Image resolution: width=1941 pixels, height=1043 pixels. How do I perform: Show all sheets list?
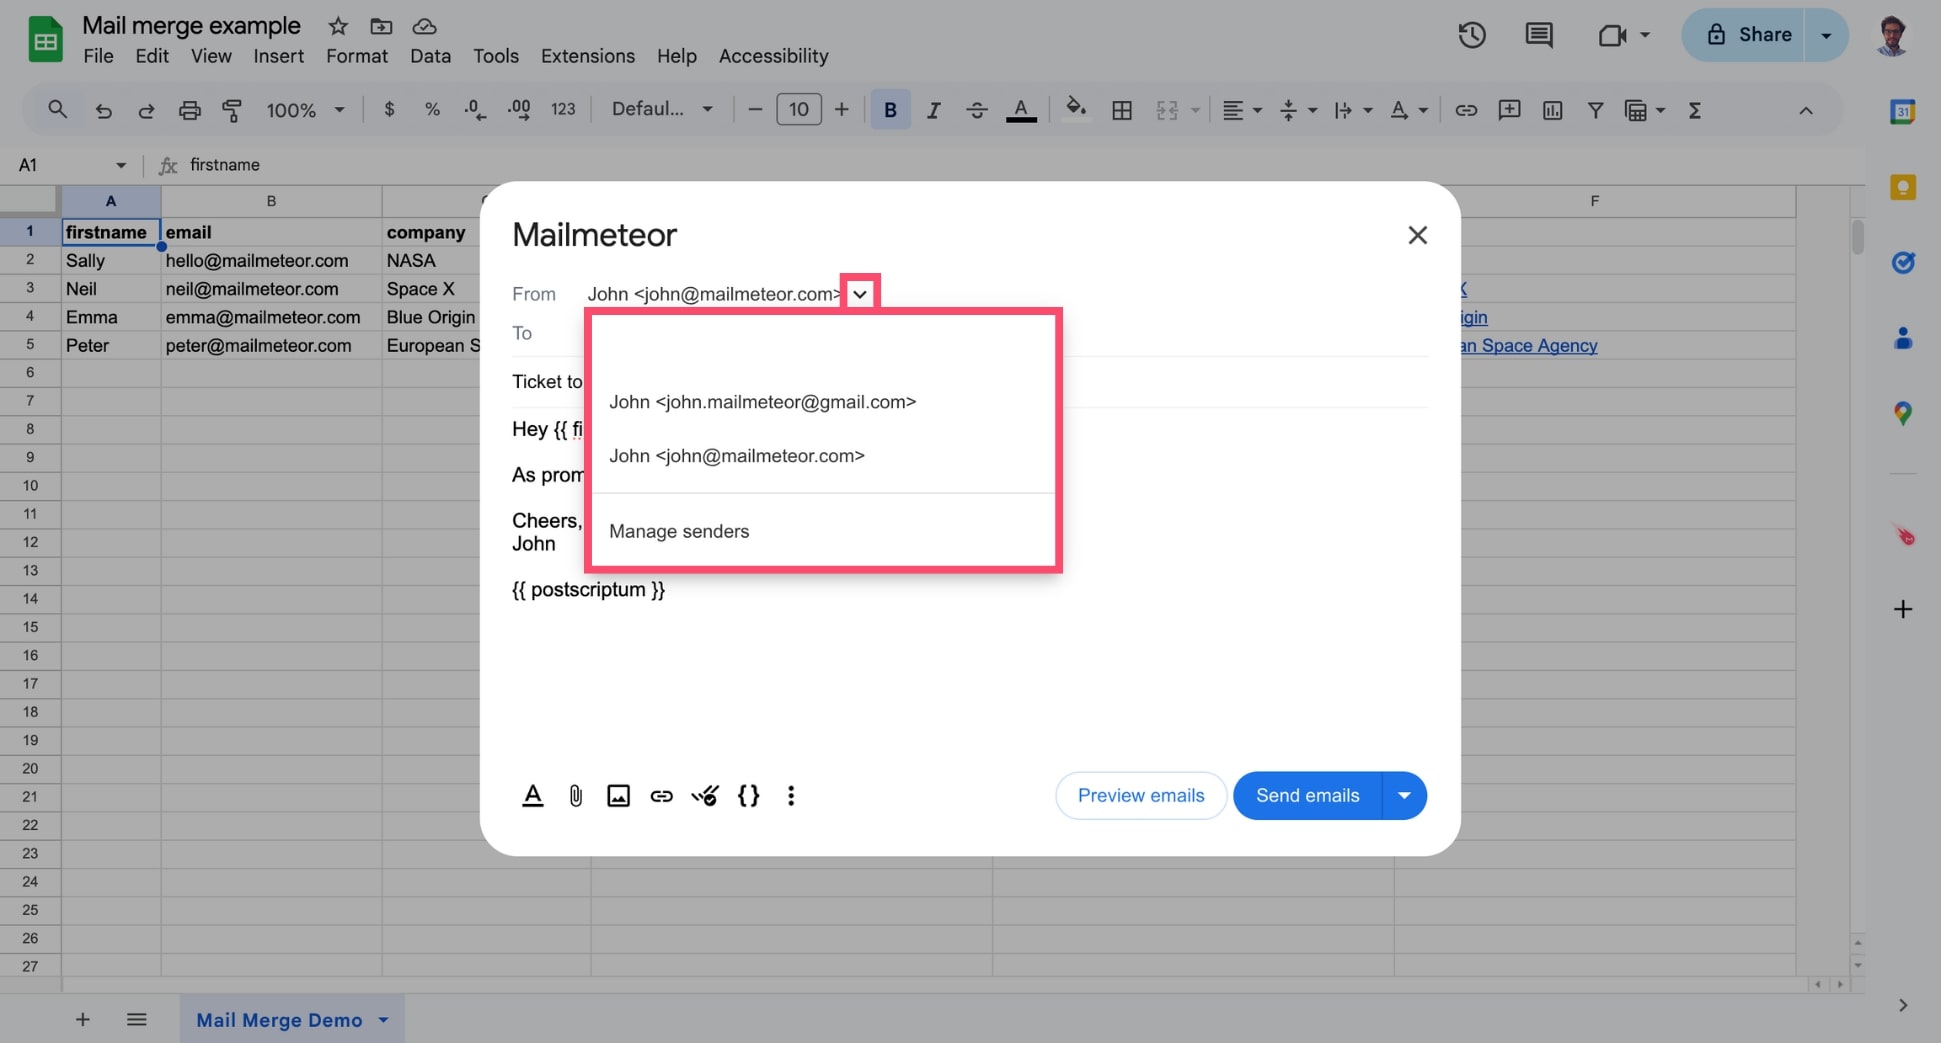pos(137,1020)
